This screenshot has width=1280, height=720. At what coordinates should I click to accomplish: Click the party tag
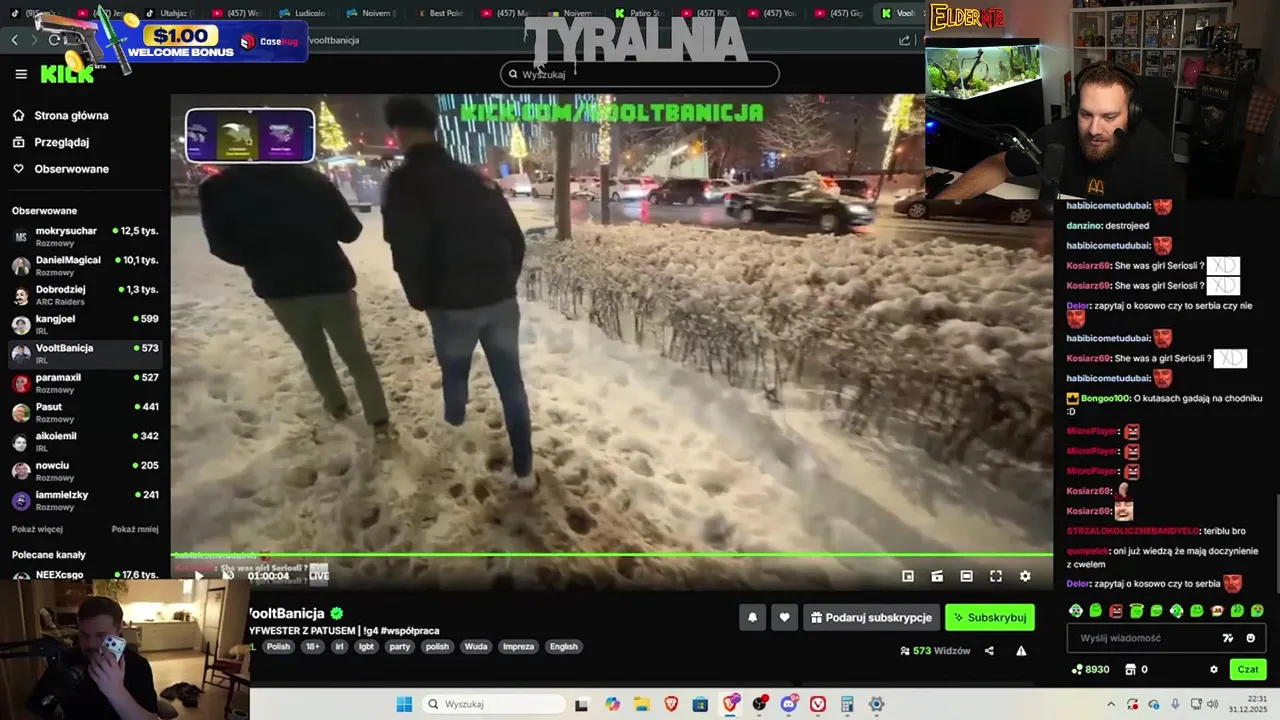pyautogui.click(x=400, y=646)
